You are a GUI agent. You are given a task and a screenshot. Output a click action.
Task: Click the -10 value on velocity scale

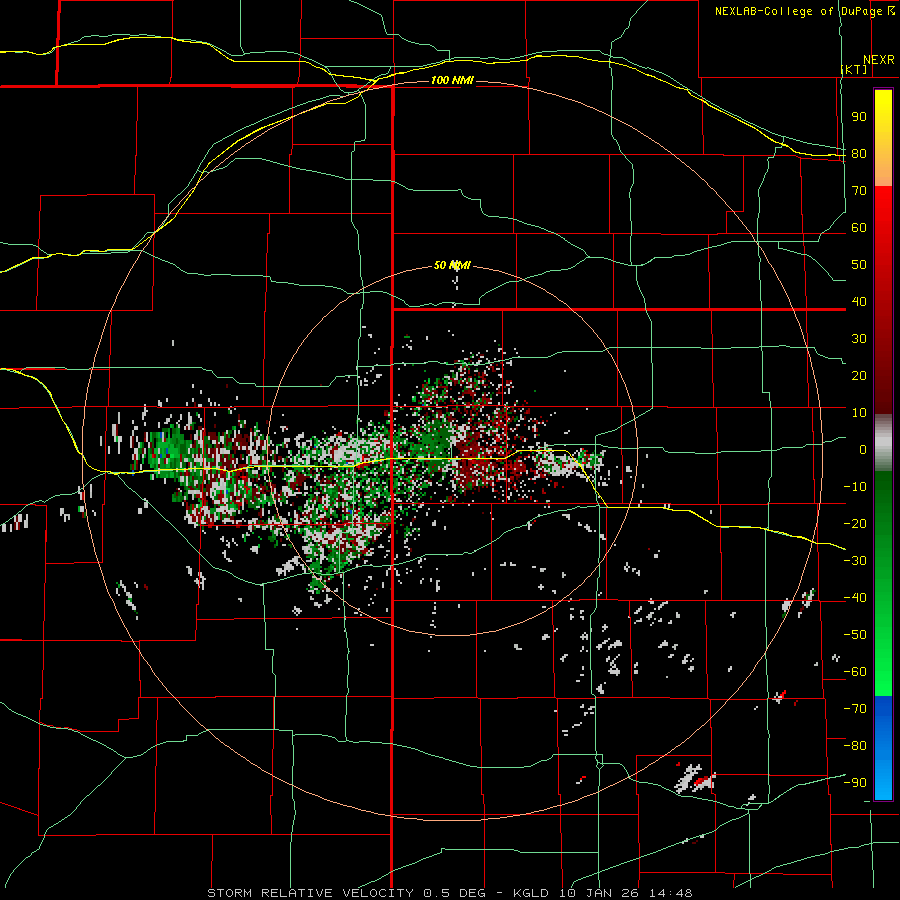click(855, 487)
